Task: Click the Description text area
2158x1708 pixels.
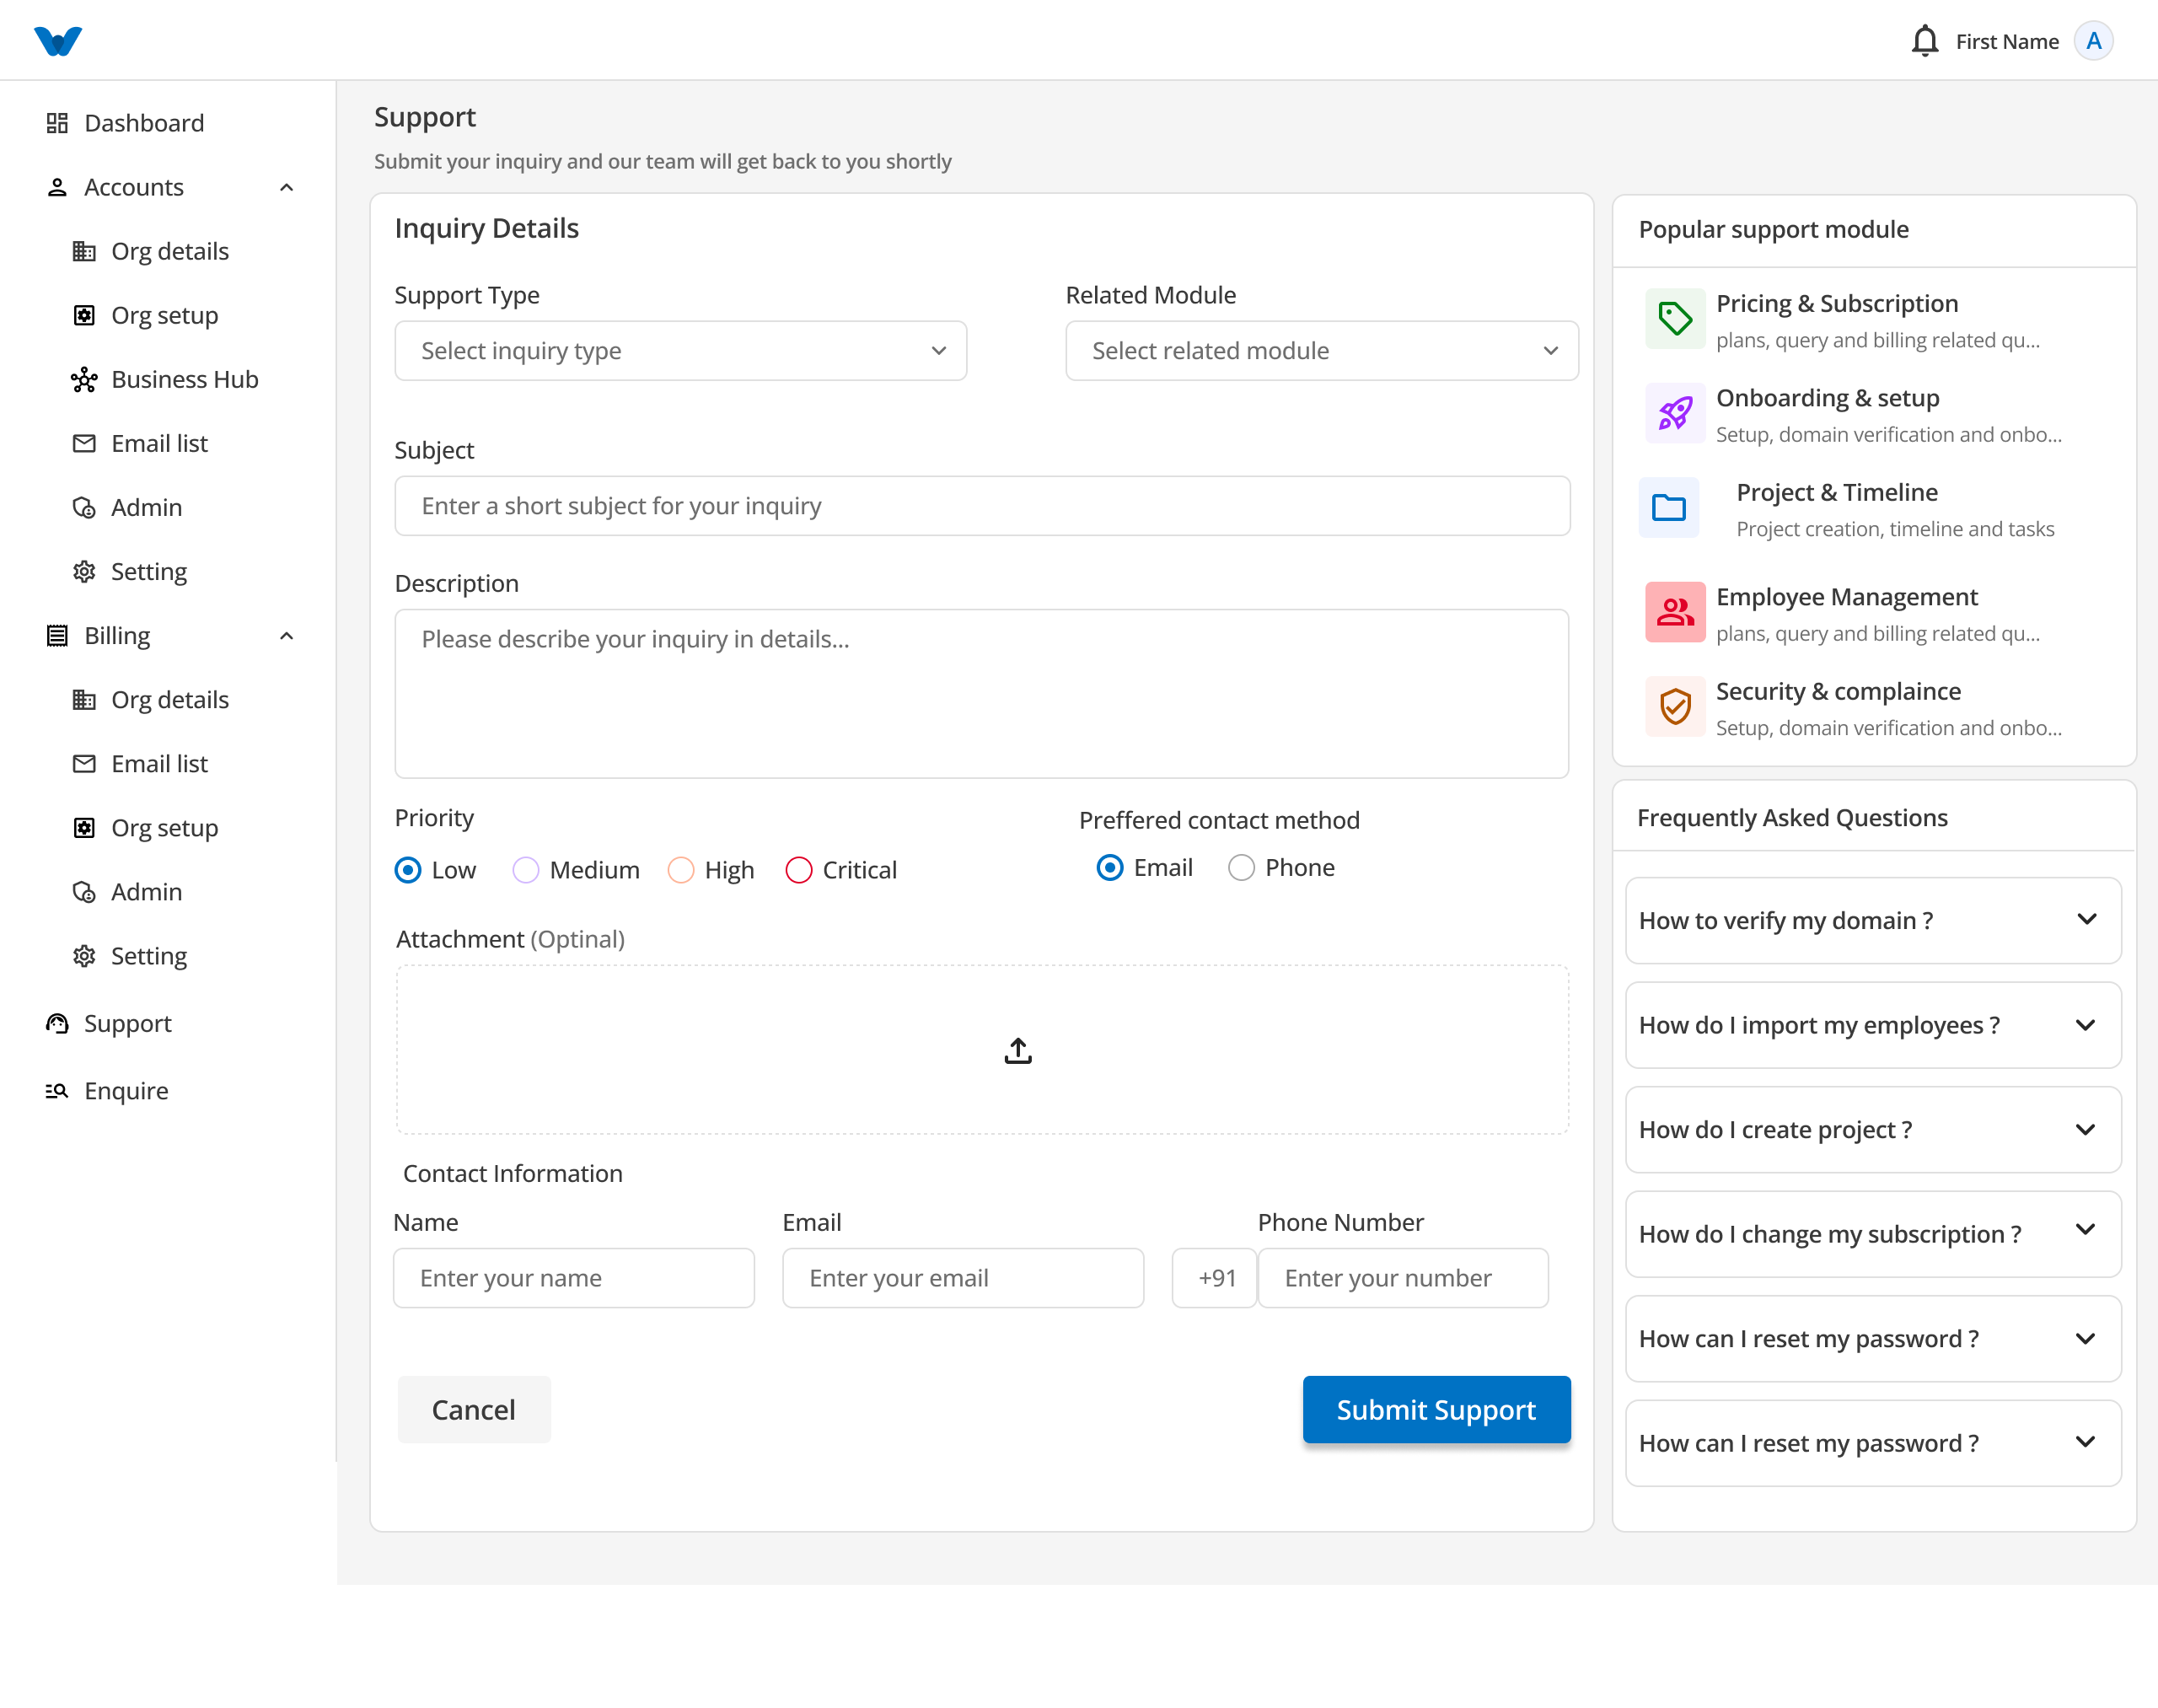Action: click(982, 693)
